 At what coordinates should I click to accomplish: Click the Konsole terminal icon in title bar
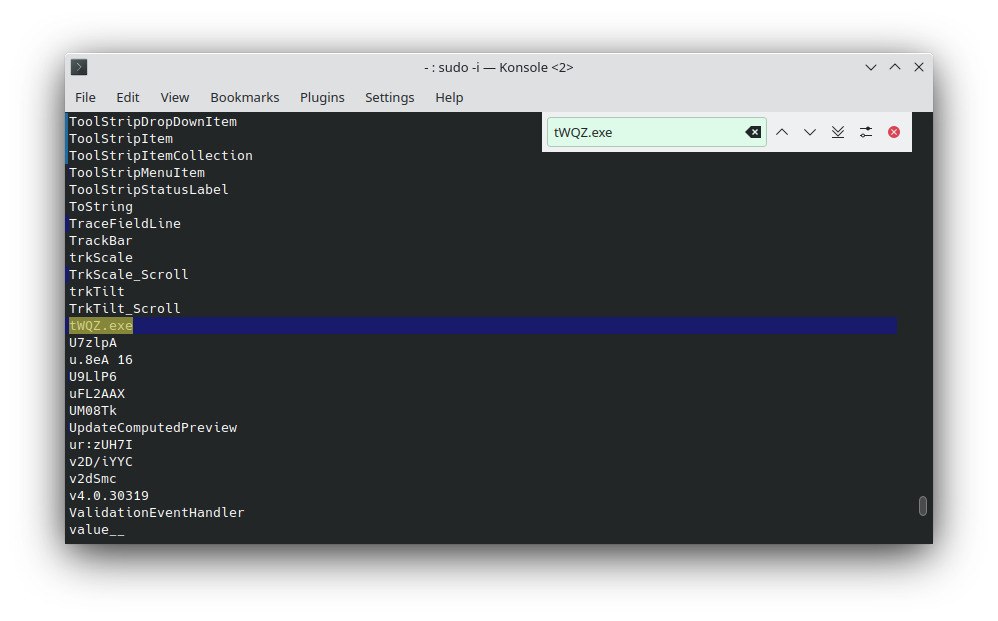coord(79,67)
